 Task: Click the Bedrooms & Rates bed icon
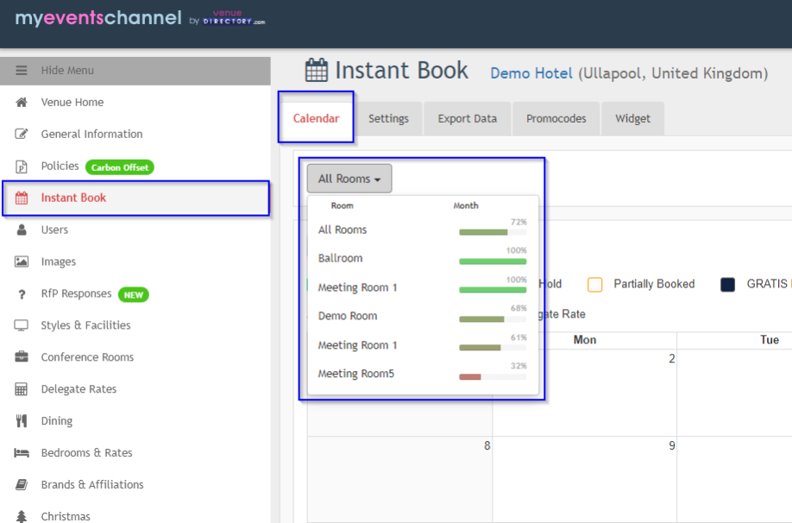21,453
